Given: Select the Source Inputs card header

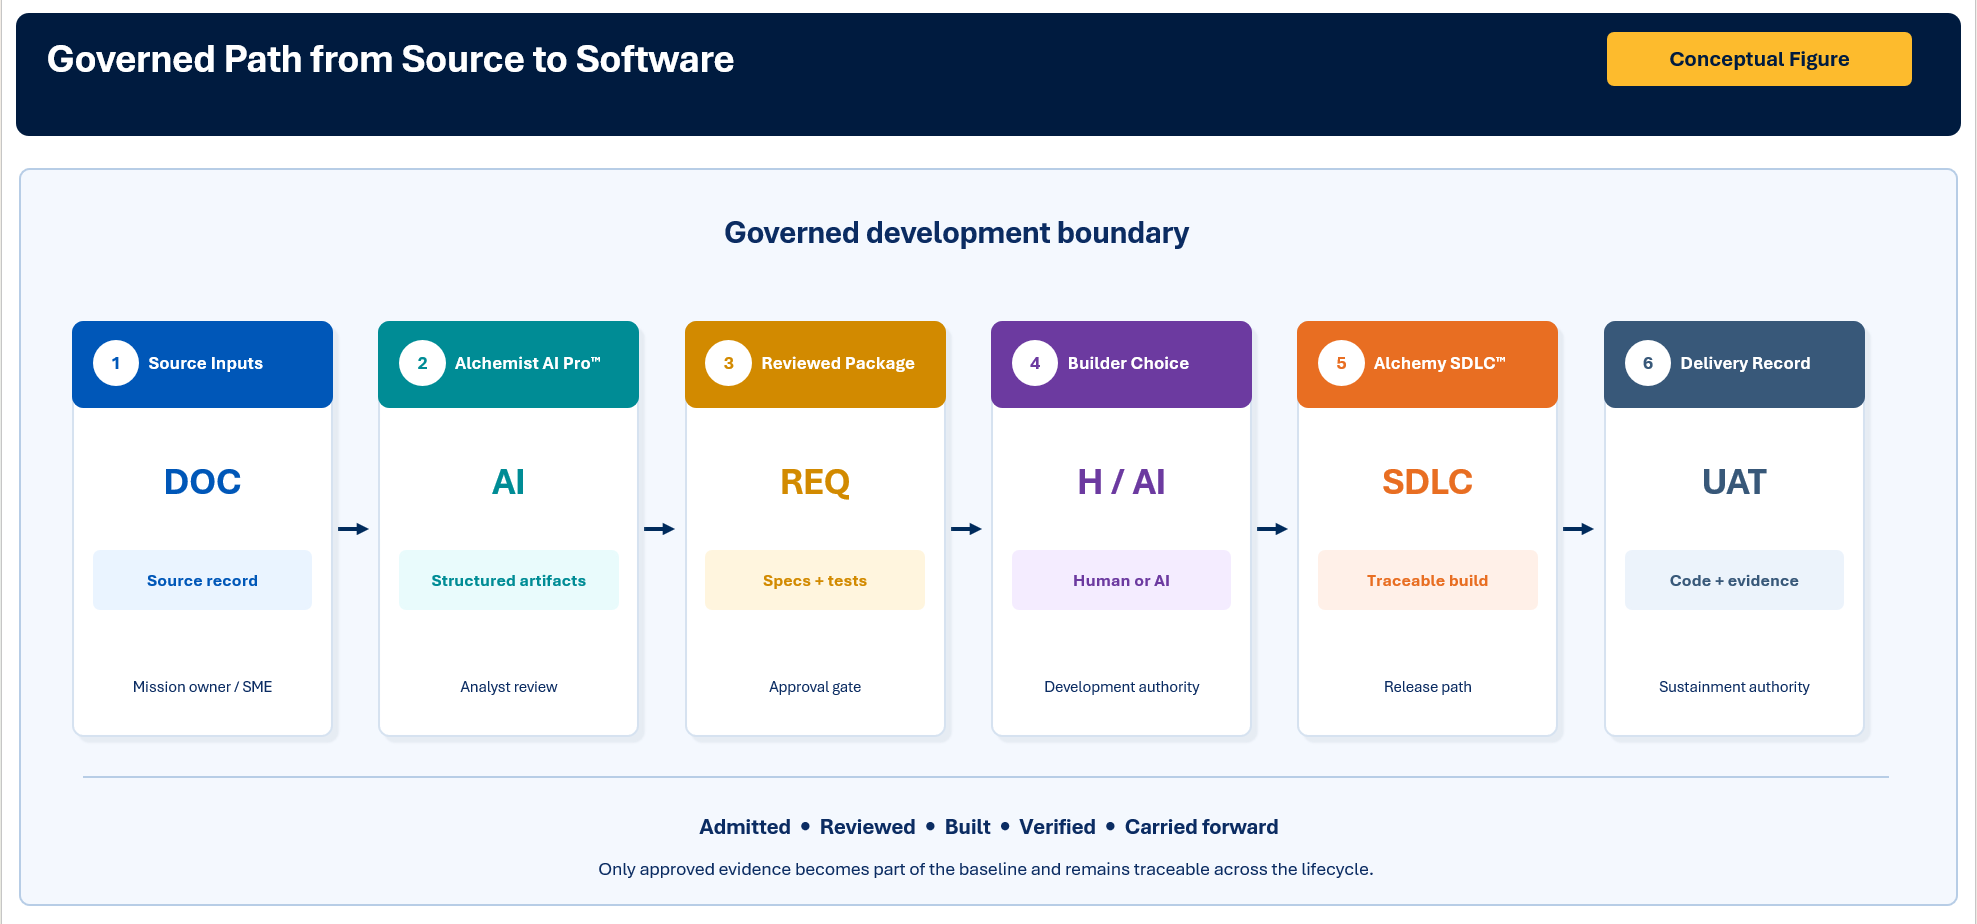Looking at the screenshot, I should point(202,364).
